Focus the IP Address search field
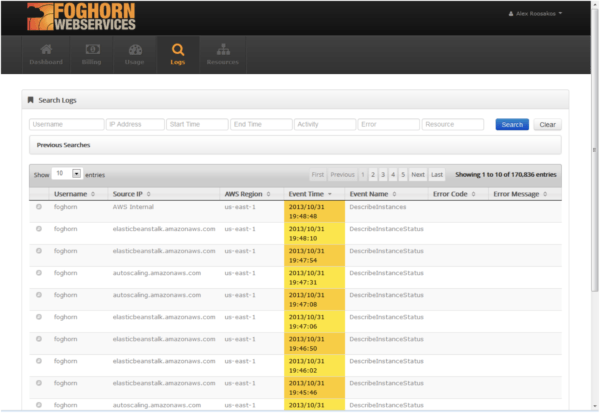Screen dimensions: 600x413 135,124
